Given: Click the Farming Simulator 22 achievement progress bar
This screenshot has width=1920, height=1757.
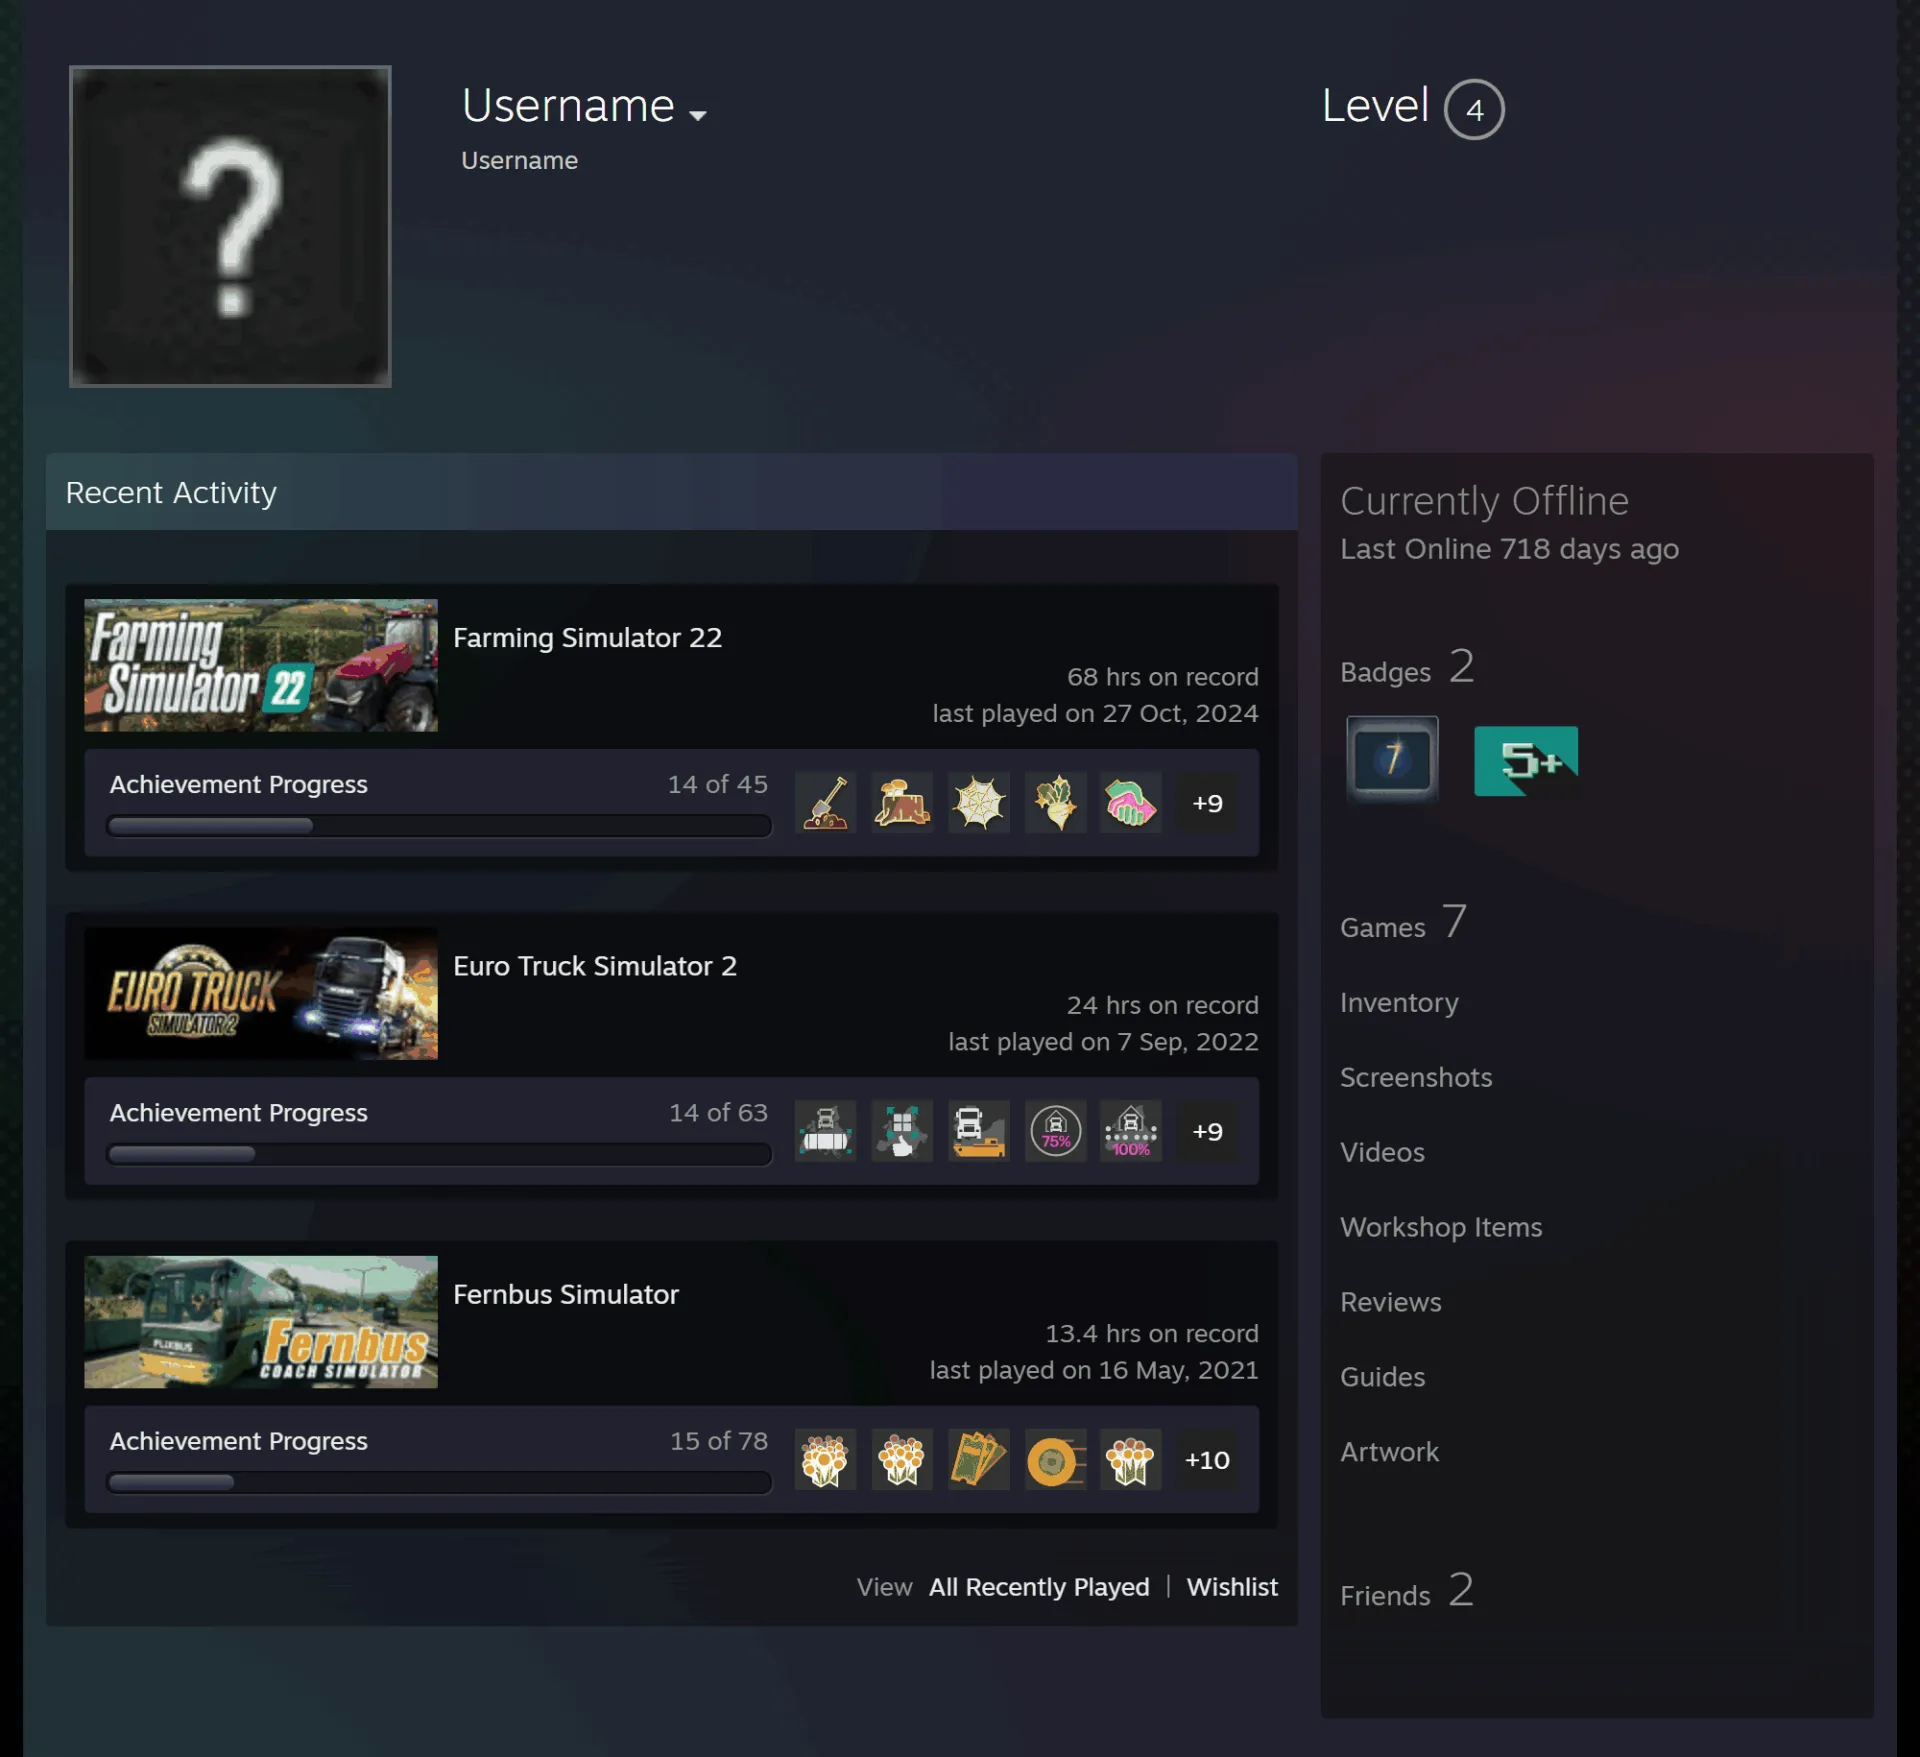Looking at the screenshot, I should point(439,826).
